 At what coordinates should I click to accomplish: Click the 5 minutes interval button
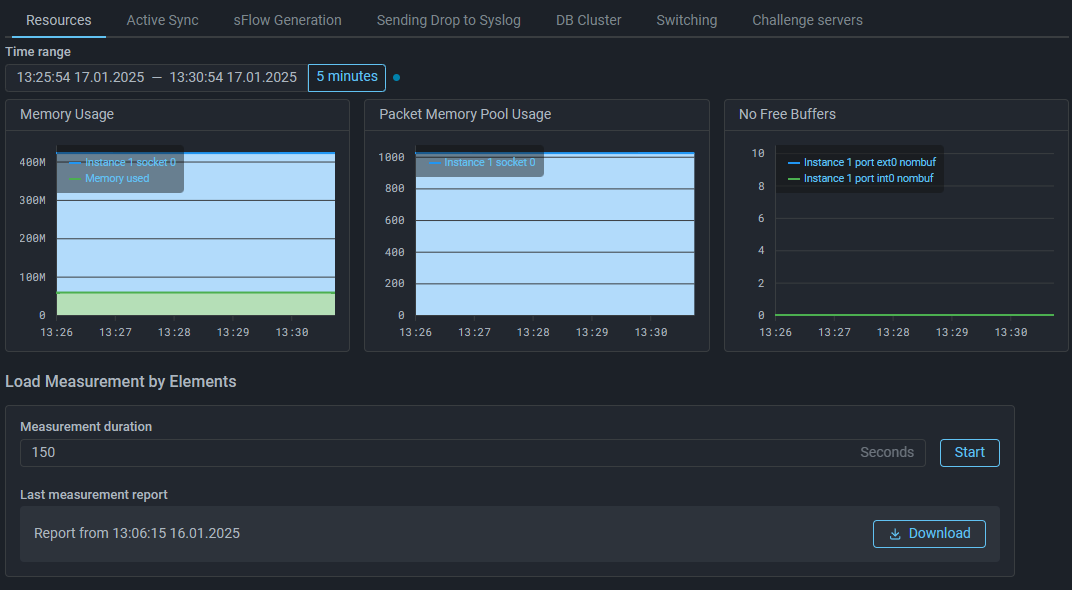click(x=347, y=77)
